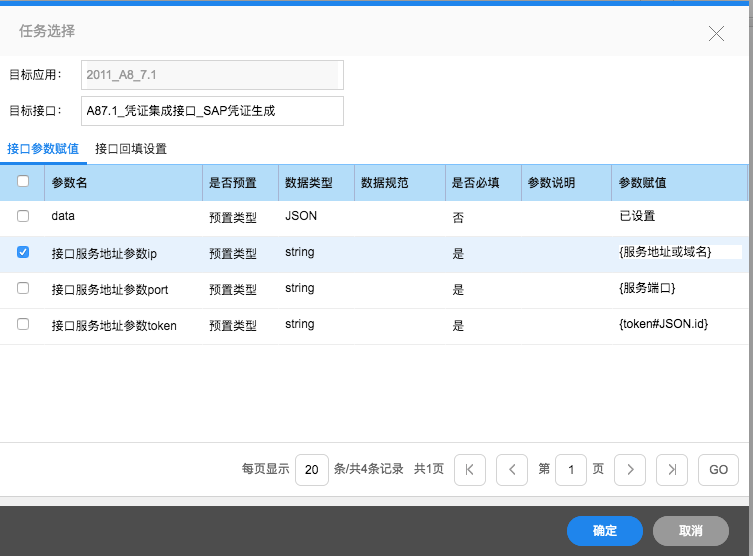Click the 确定 confirm button
This screenshot has width=753, height=556.
click(604, 530)
